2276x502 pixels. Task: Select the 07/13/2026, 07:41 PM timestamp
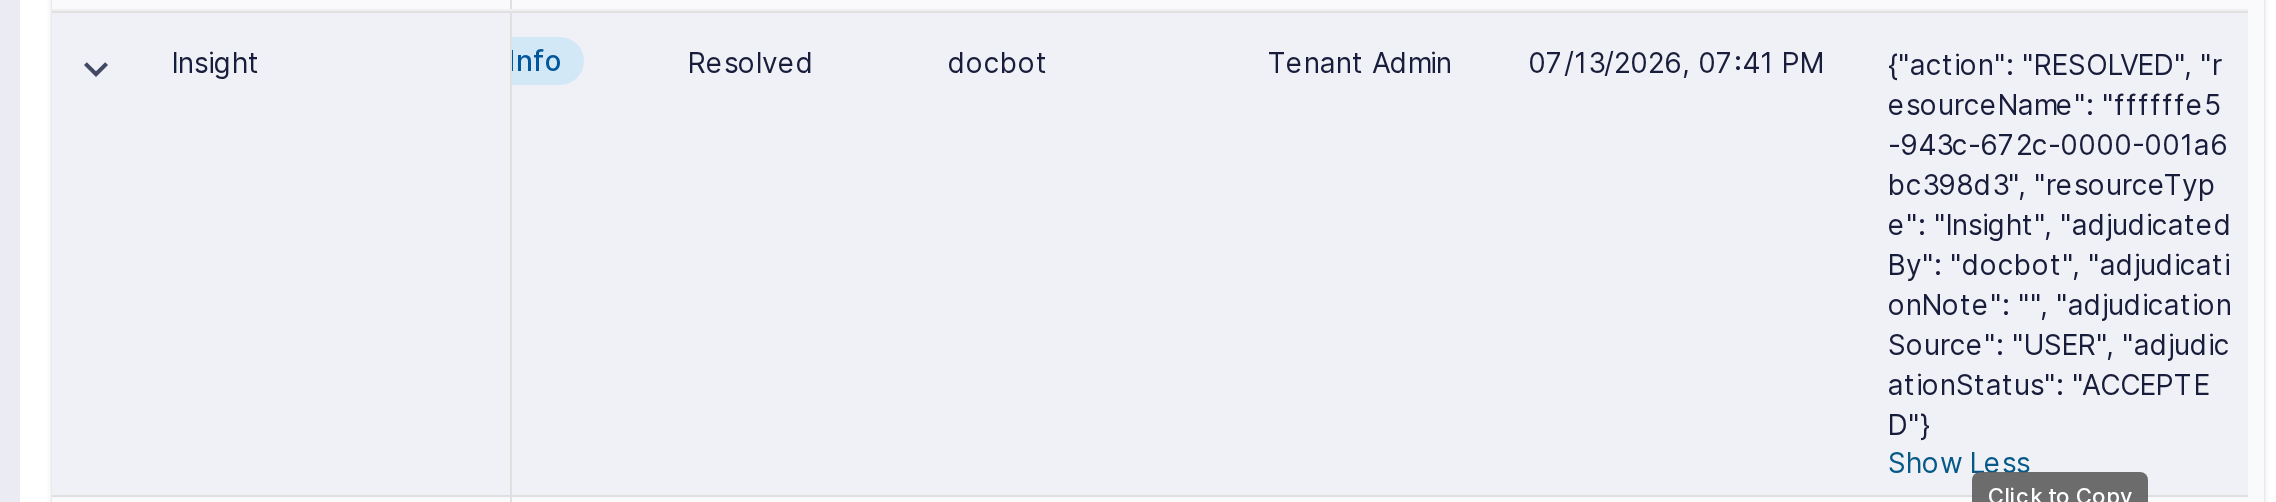pyautogui.click(x=1676, y=64)
